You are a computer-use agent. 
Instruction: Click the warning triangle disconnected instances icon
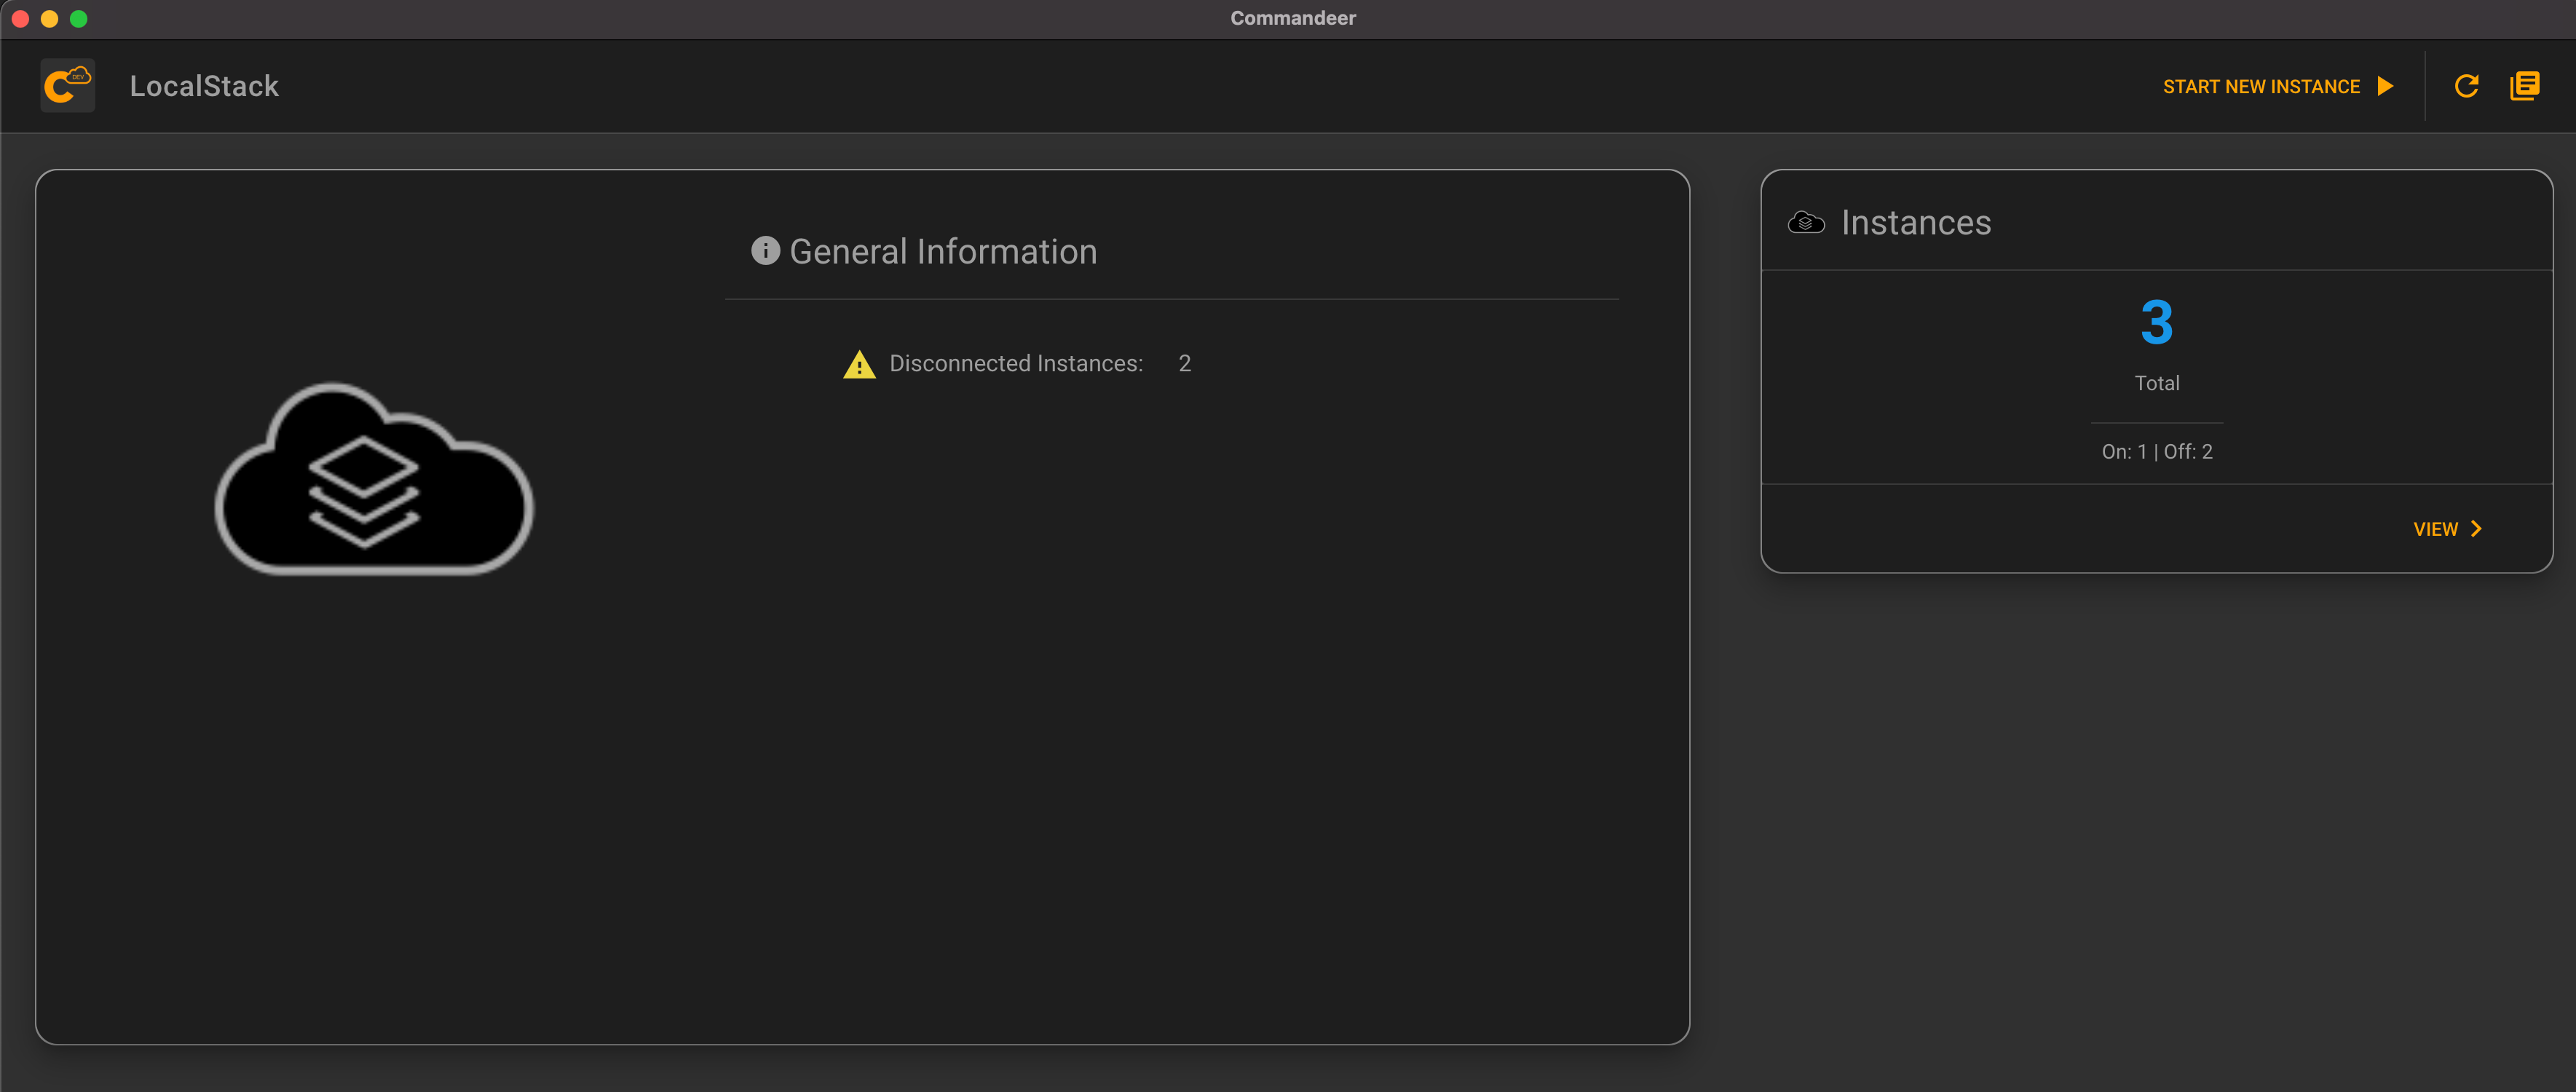click(x=856, y=363)
